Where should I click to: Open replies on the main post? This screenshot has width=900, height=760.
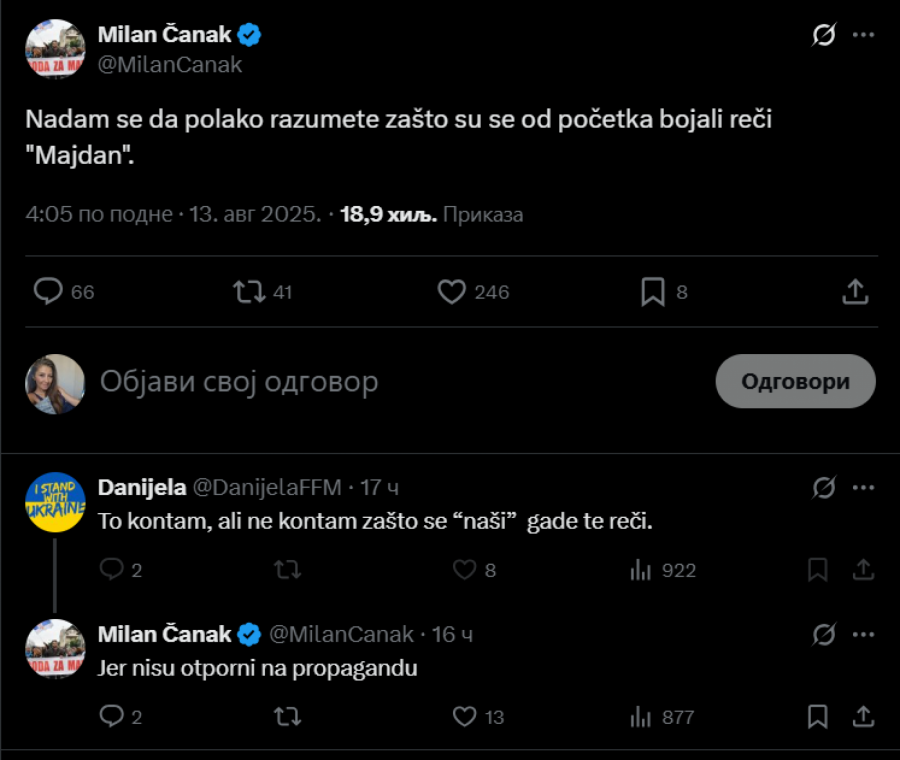[49, 292]
